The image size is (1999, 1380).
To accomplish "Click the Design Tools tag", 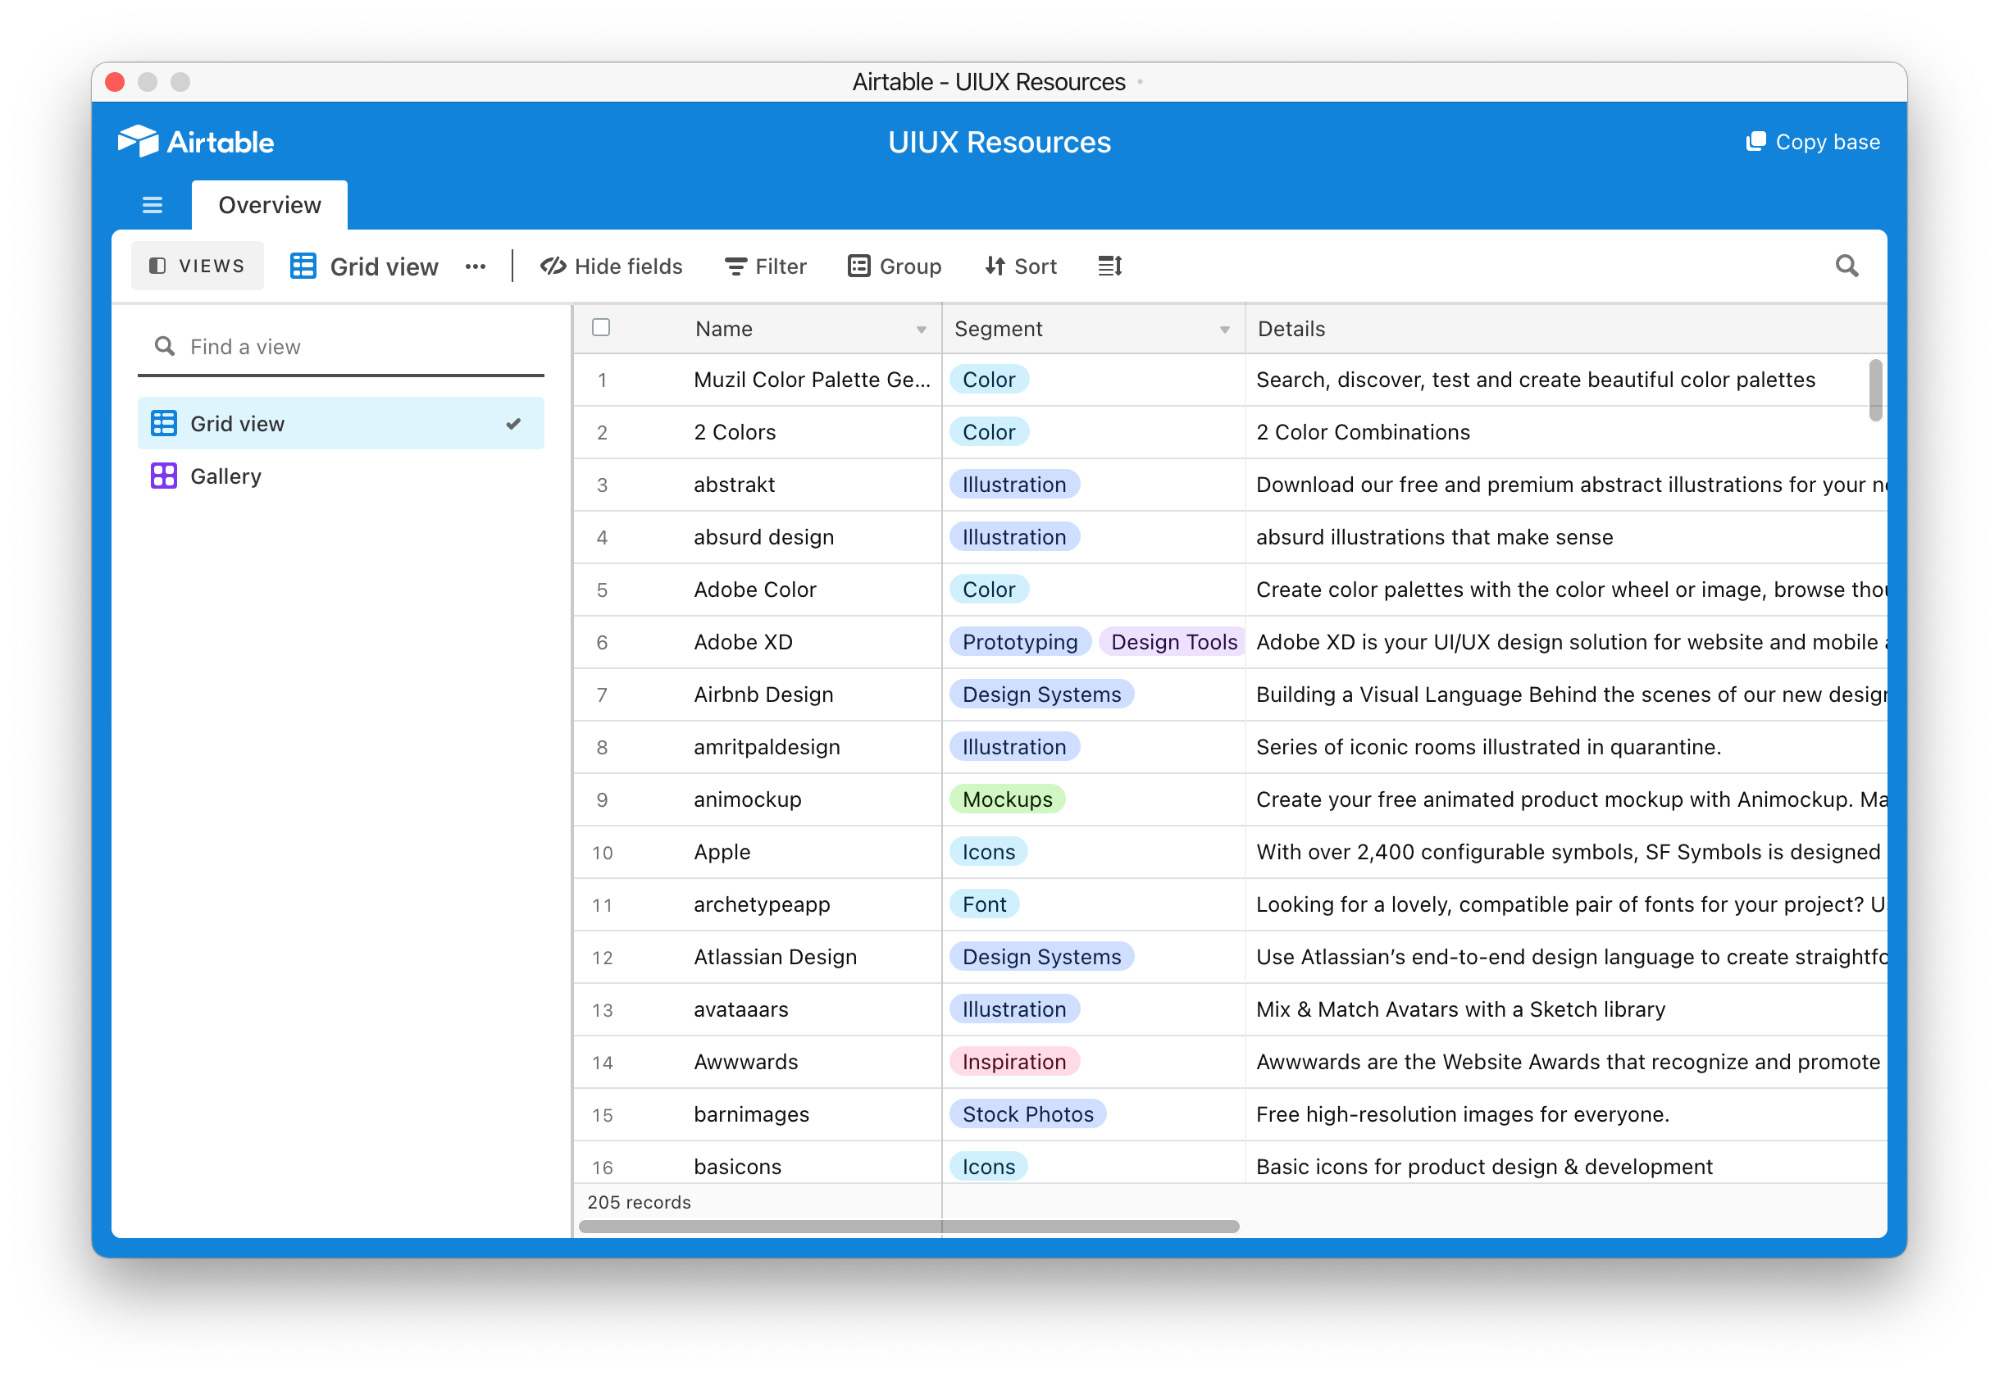I will [x=1174, y=642].
